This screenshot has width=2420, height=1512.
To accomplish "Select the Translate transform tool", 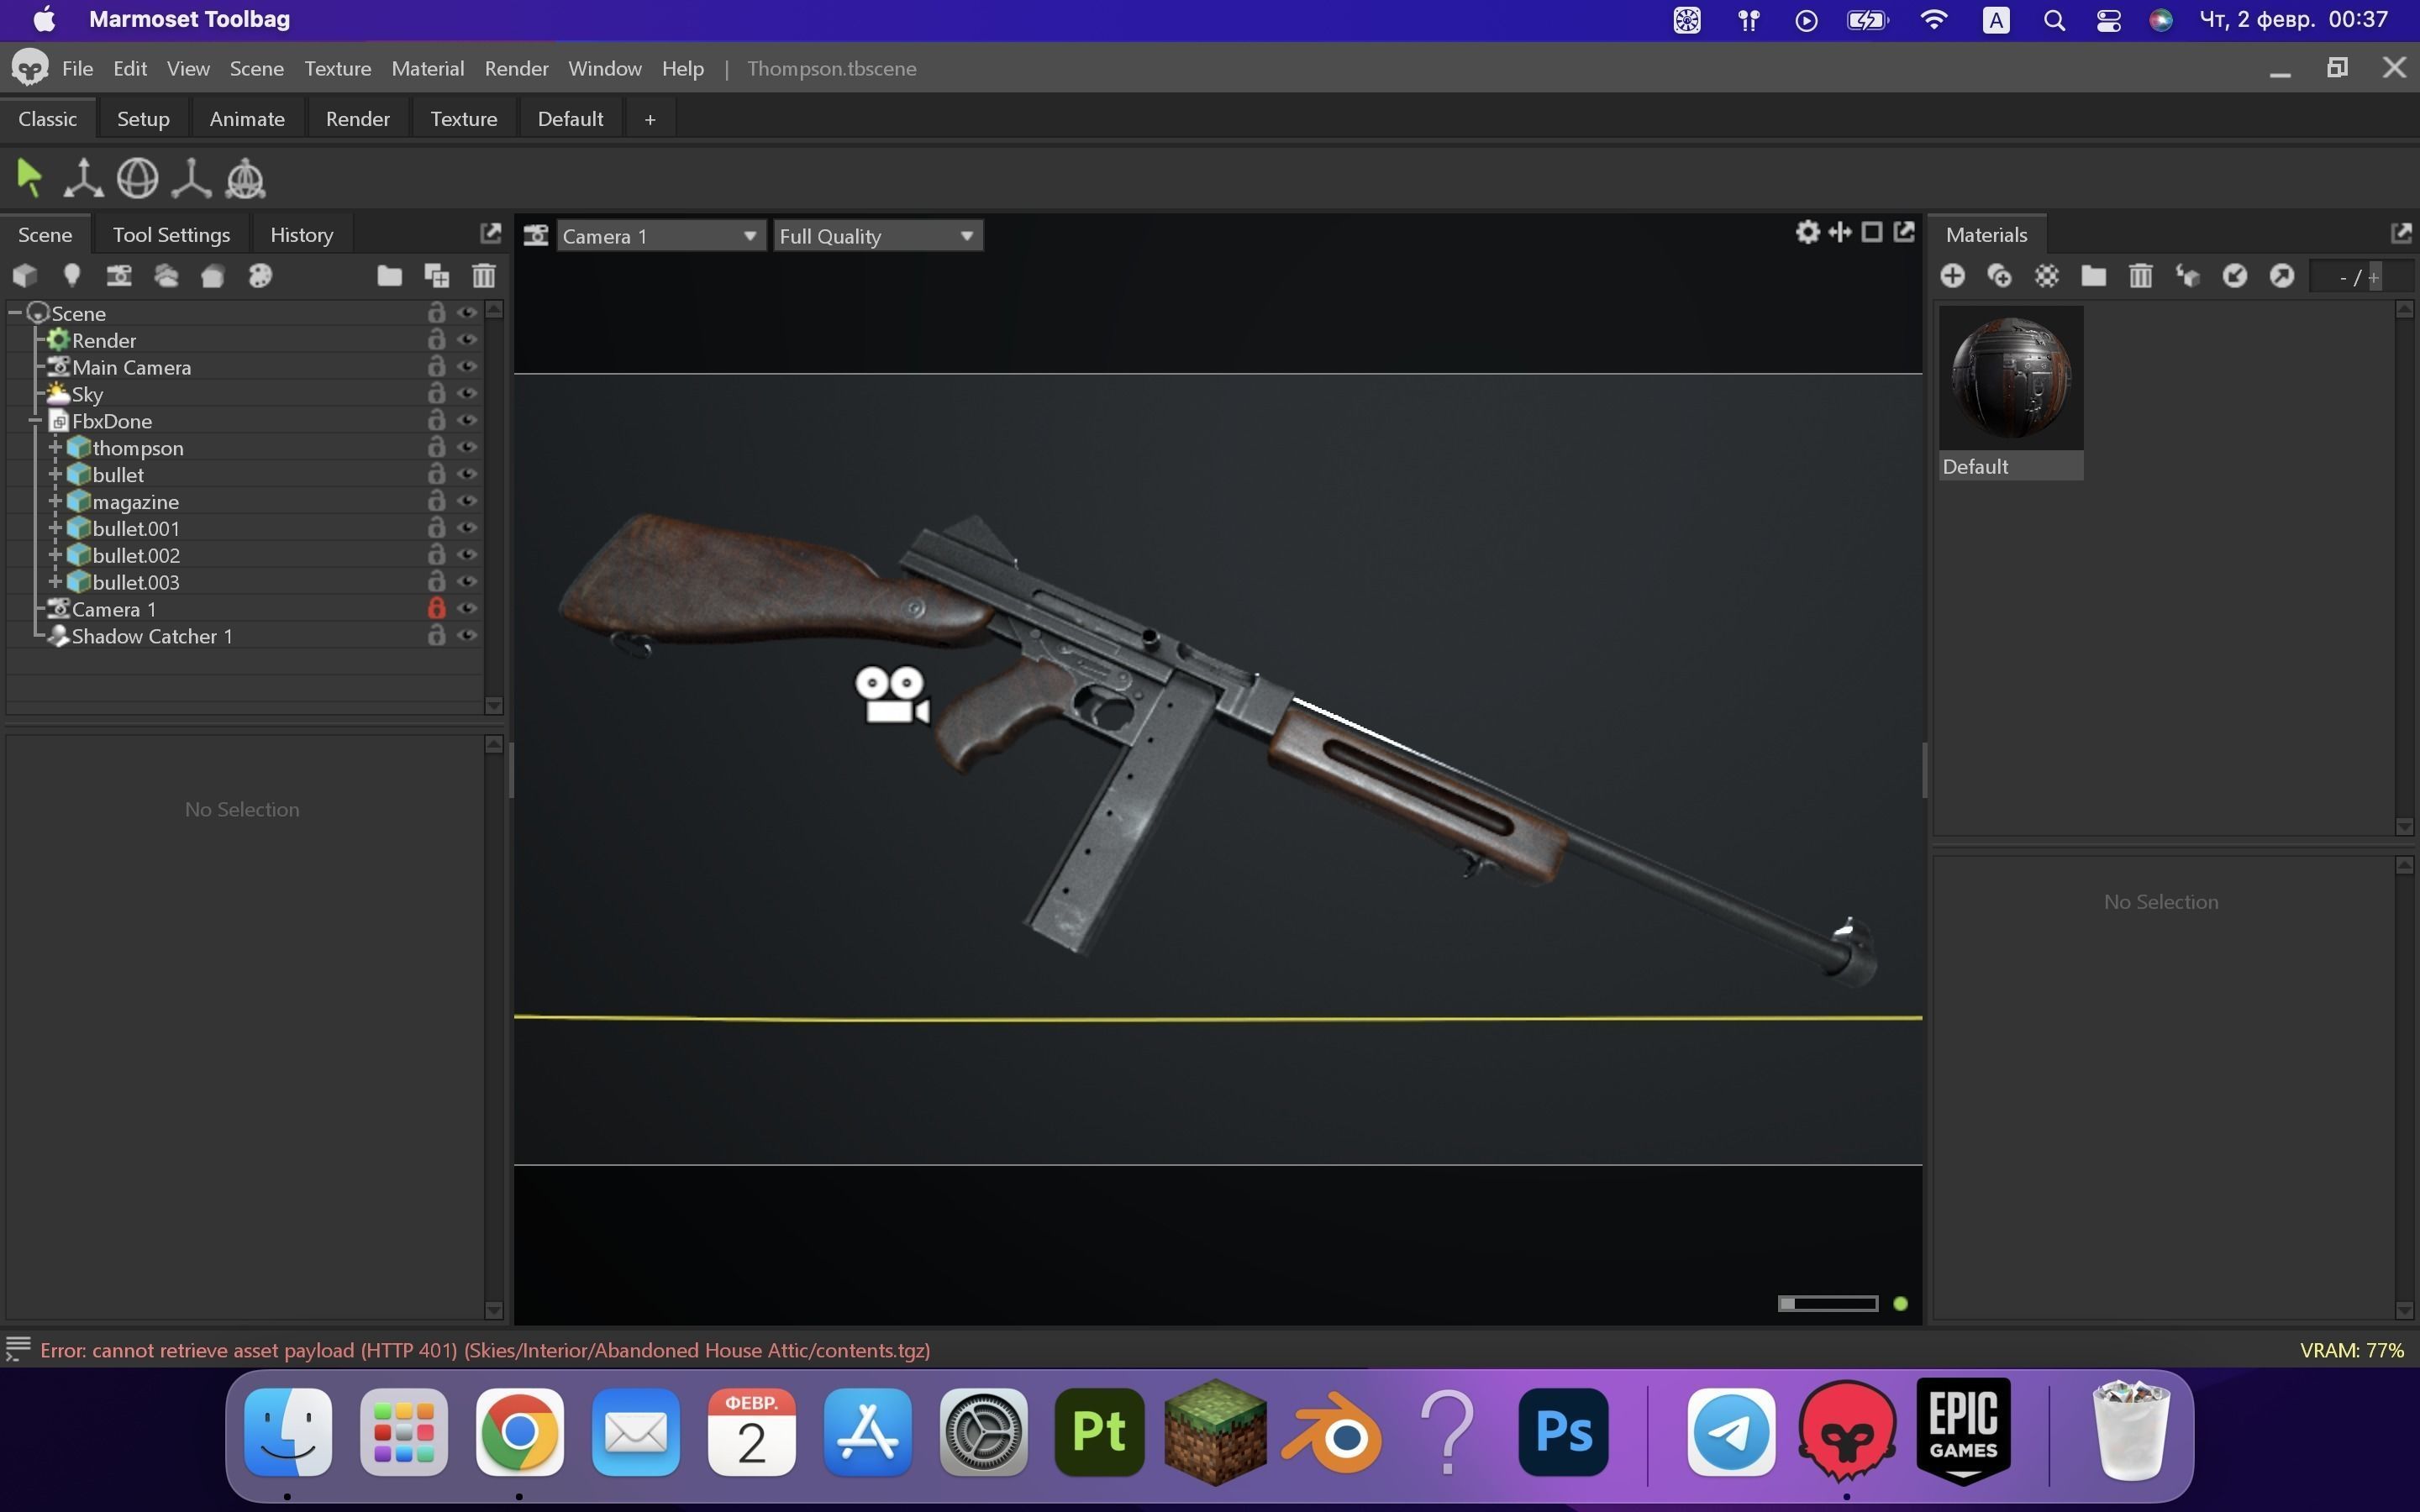I will 83,179.
